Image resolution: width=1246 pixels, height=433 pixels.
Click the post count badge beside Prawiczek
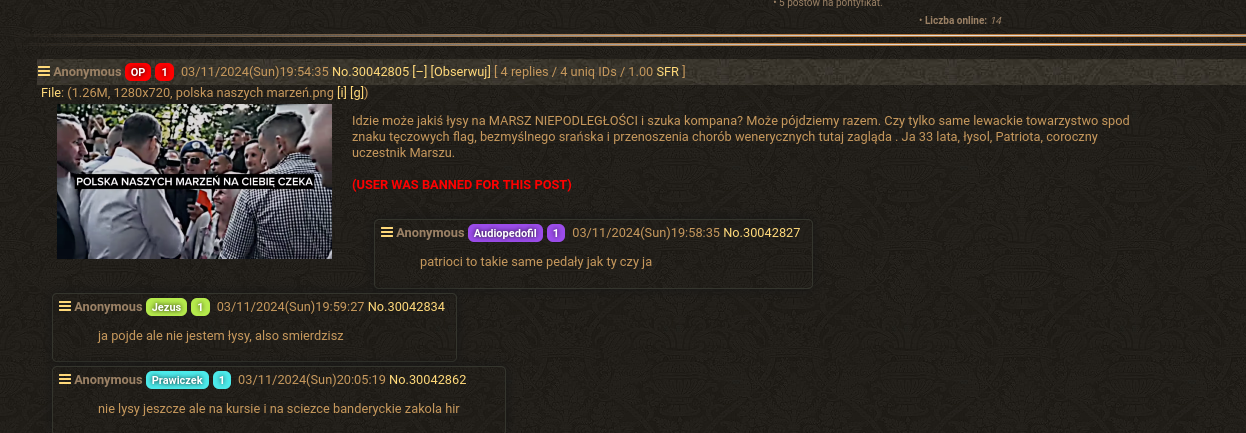point(222,380)
